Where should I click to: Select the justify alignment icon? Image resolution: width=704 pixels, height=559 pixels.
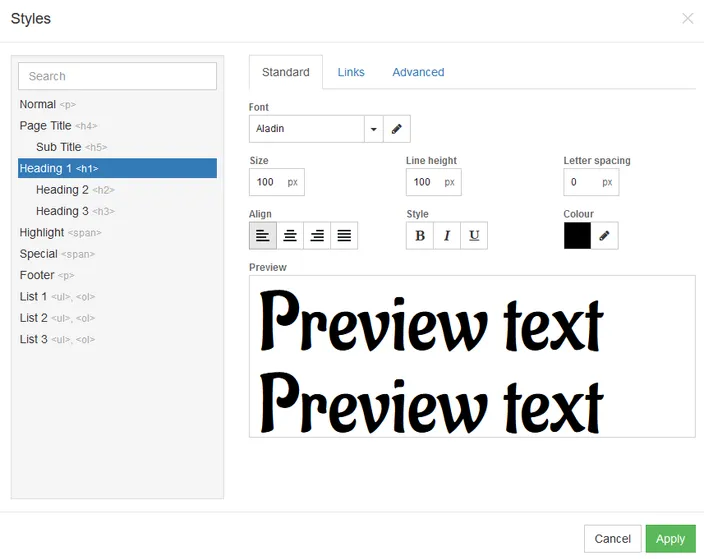coord(344,235)
